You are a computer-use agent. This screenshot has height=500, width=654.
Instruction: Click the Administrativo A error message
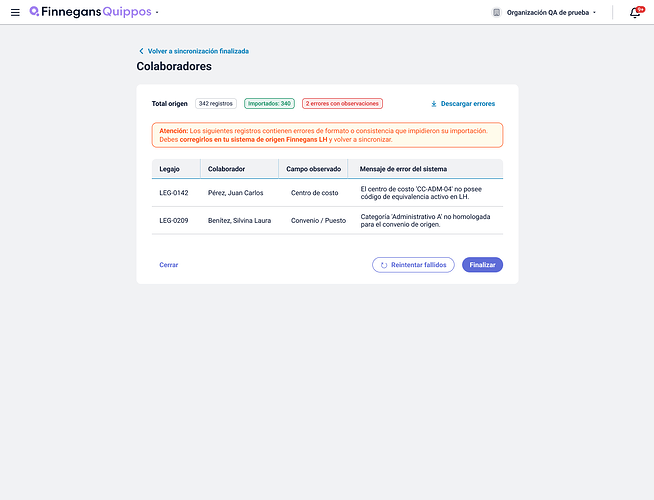point(425,220)
